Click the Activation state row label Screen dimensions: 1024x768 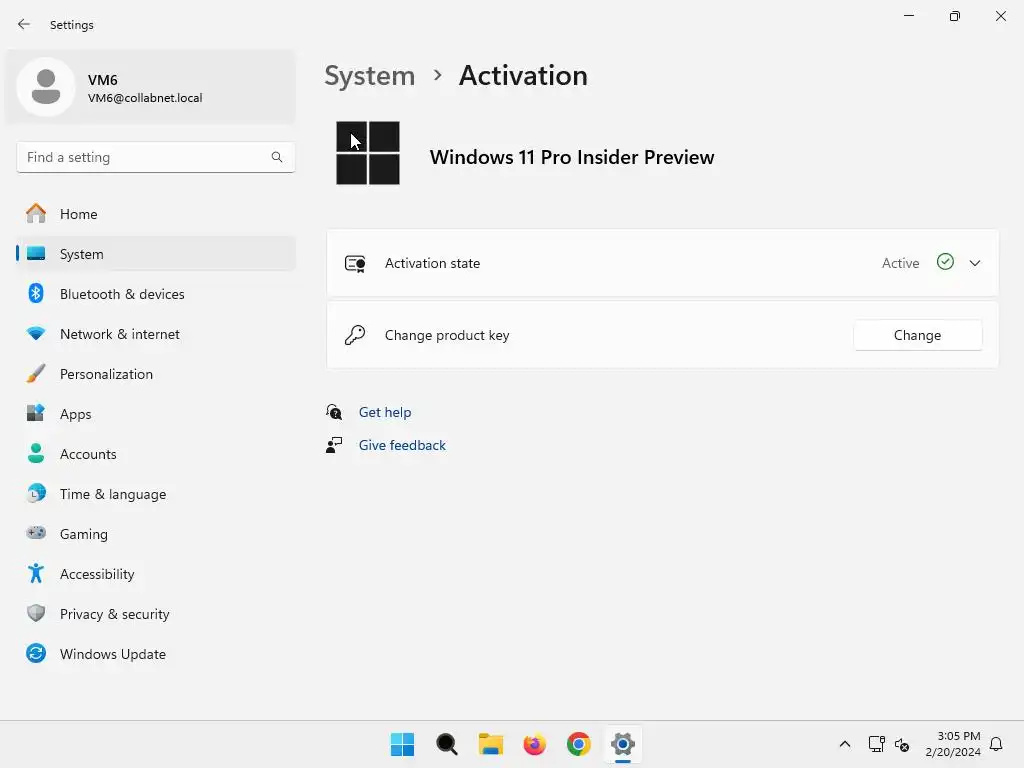[x=432, y=263]
